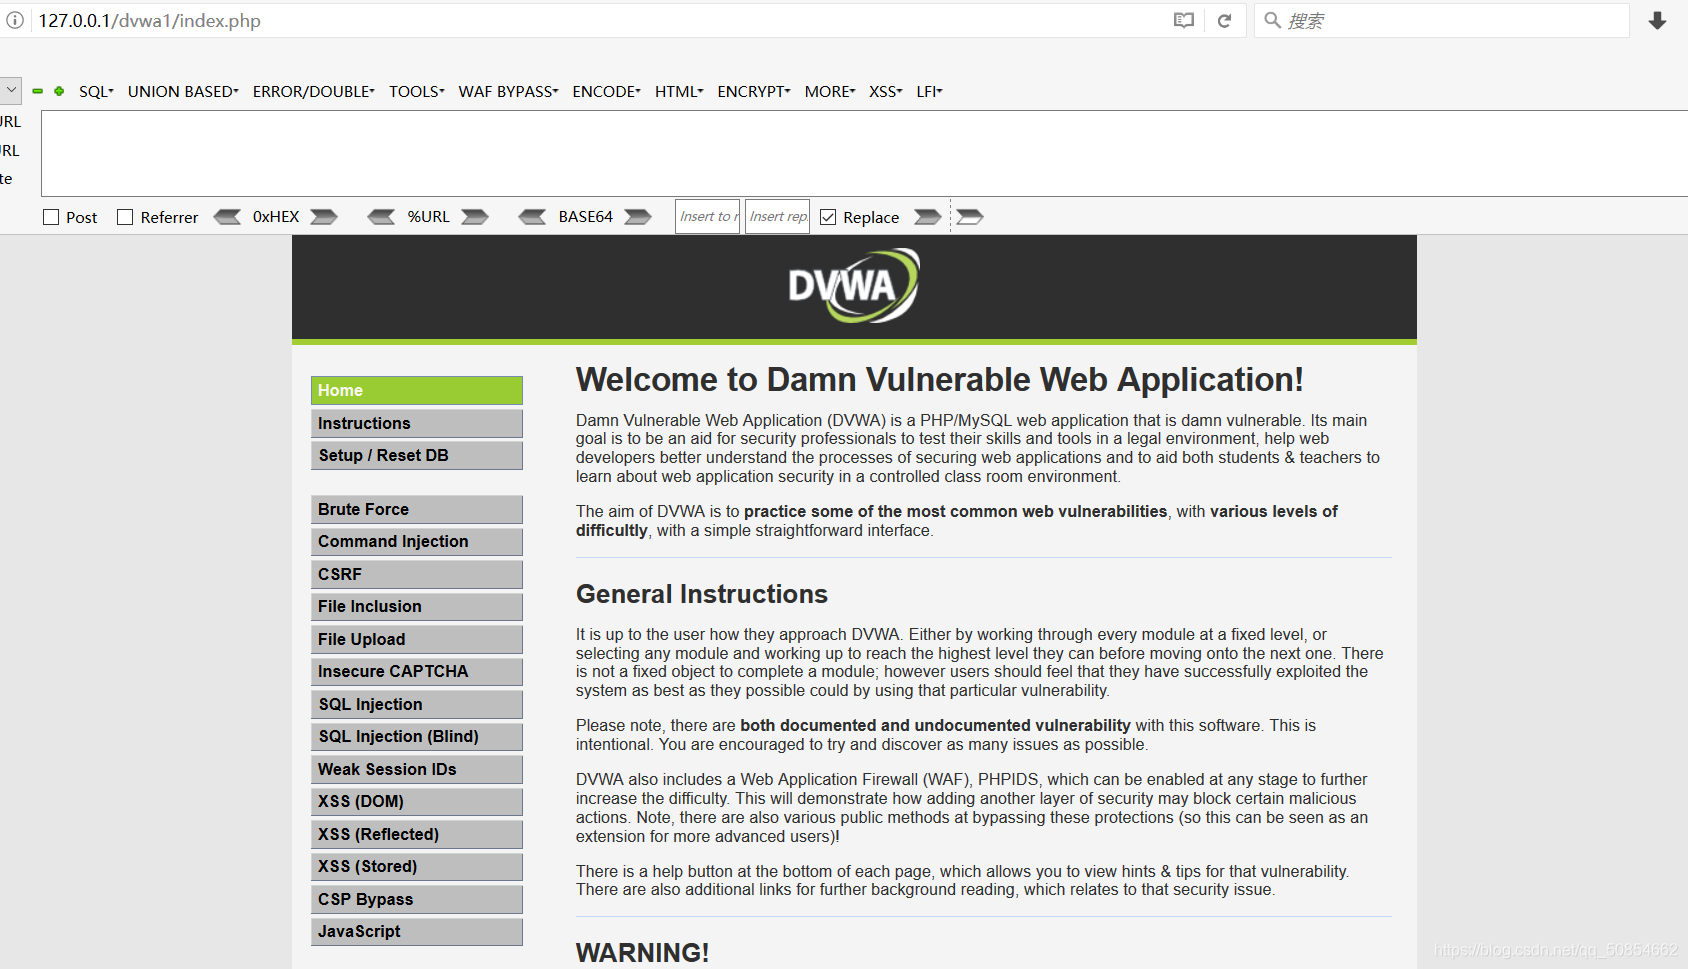This screenshot has height=969, width=1688.
Task: Click the solid arrow after Replace
Action: pos(928,217)
